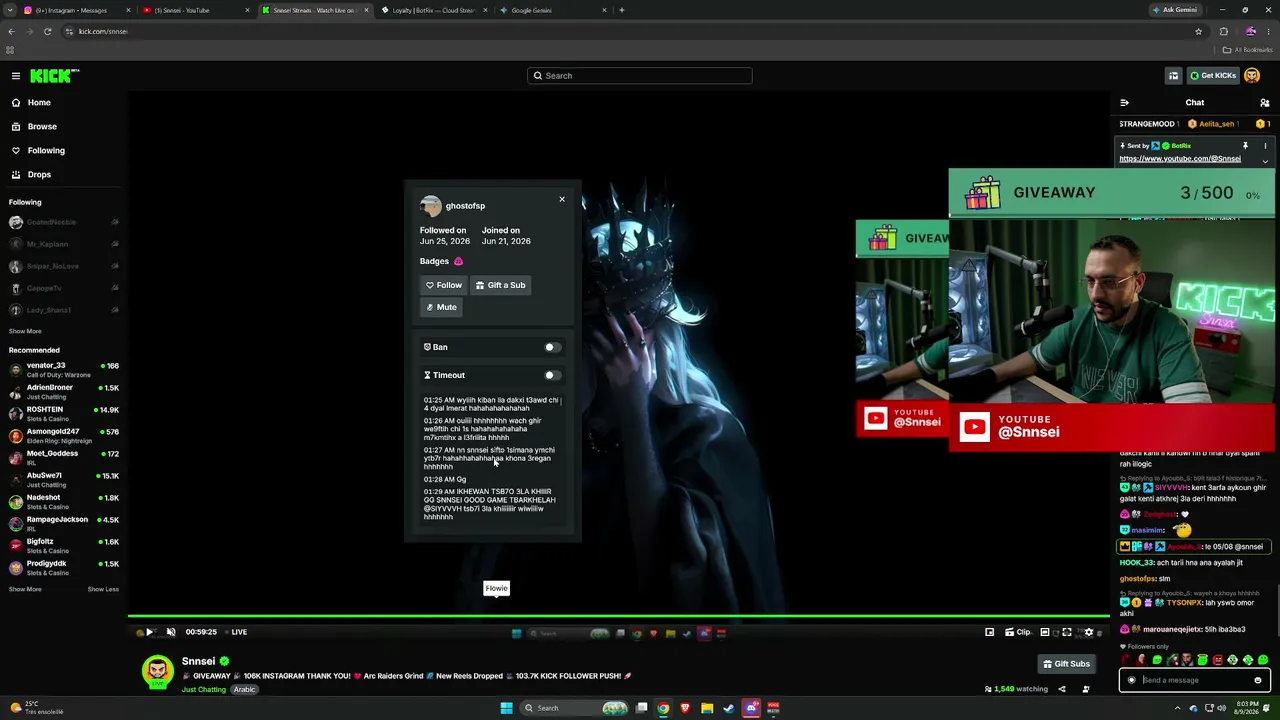Viewport: 1280px width, 720px height.
Task: Open Moet_Goddess recommended channel
Action: pyautogui.click(x=64, y=458)
